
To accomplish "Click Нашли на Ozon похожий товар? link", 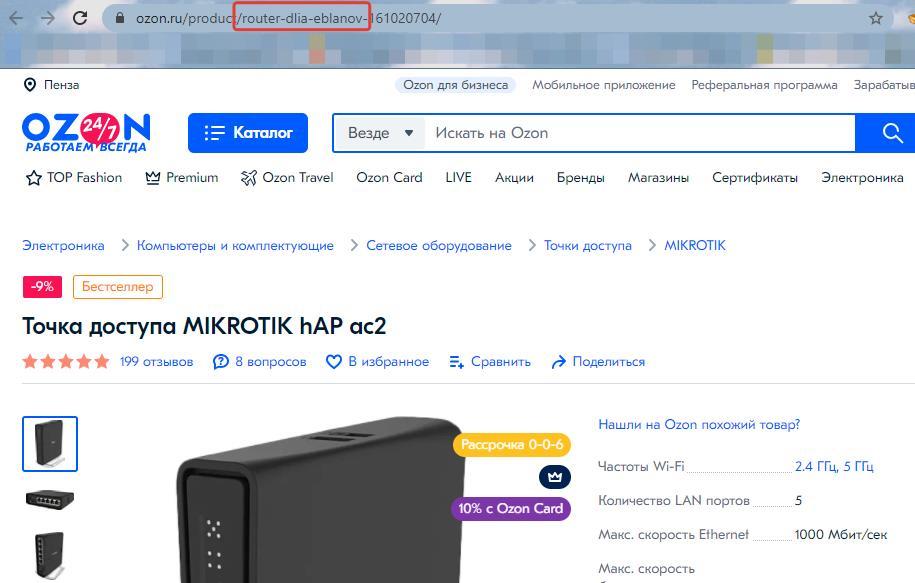I will tap(699, 424).
